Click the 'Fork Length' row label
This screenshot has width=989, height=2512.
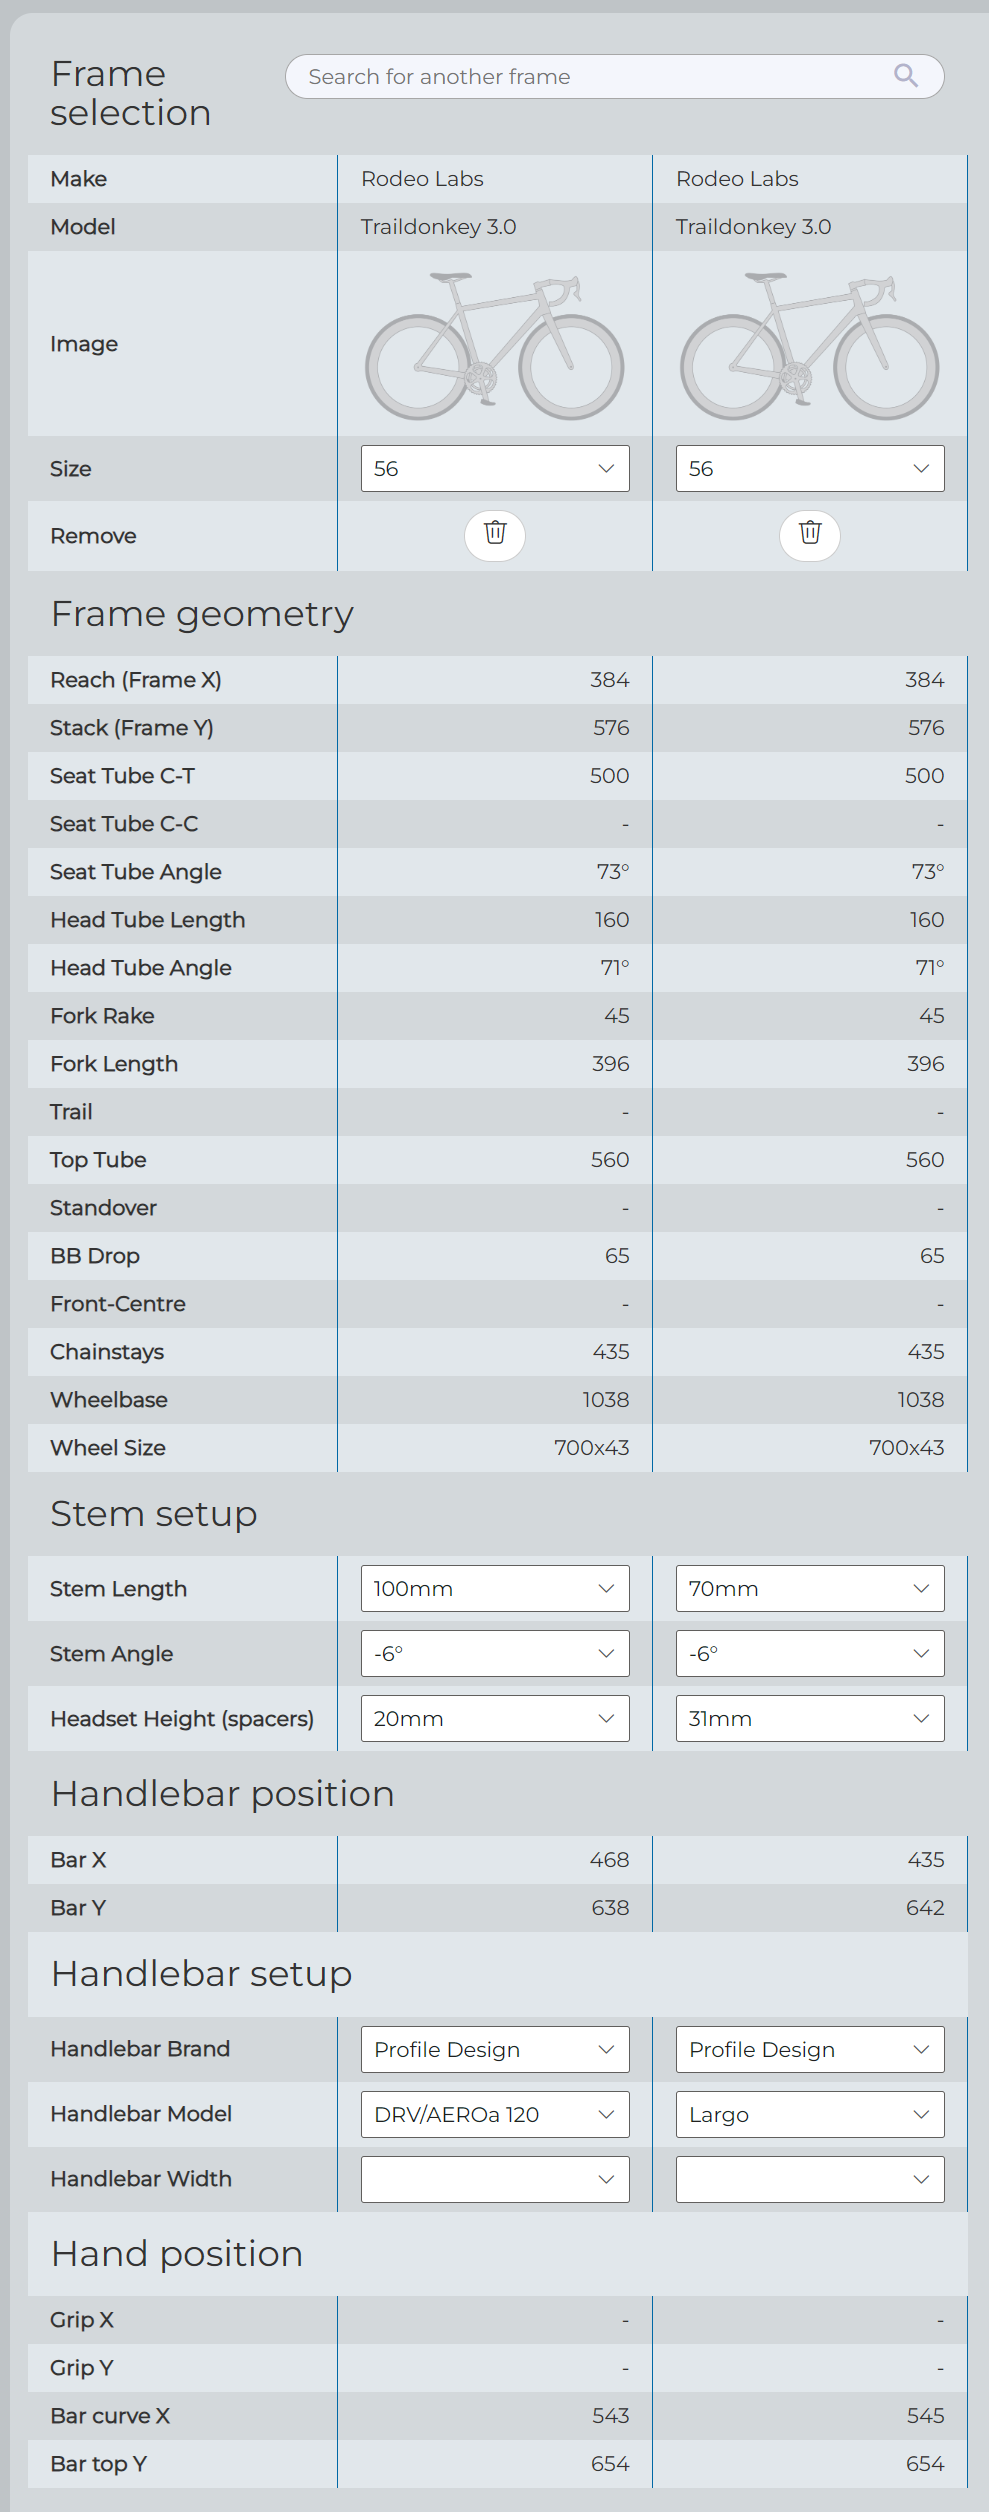click(114, 1064)
